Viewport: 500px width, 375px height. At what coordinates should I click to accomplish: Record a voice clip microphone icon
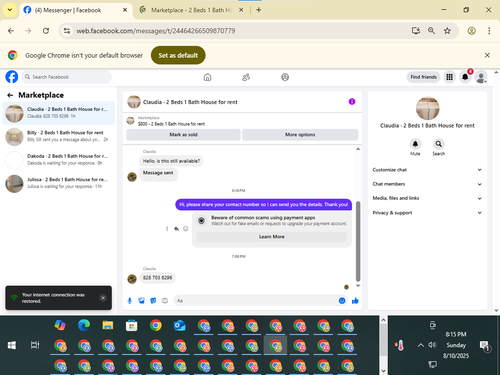click(x=130, y=301)
